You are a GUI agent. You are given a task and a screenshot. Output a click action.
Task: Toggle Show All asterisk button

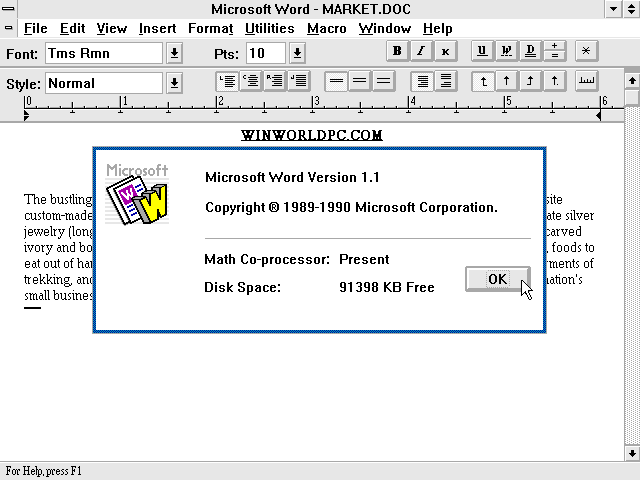coord(586,51)
